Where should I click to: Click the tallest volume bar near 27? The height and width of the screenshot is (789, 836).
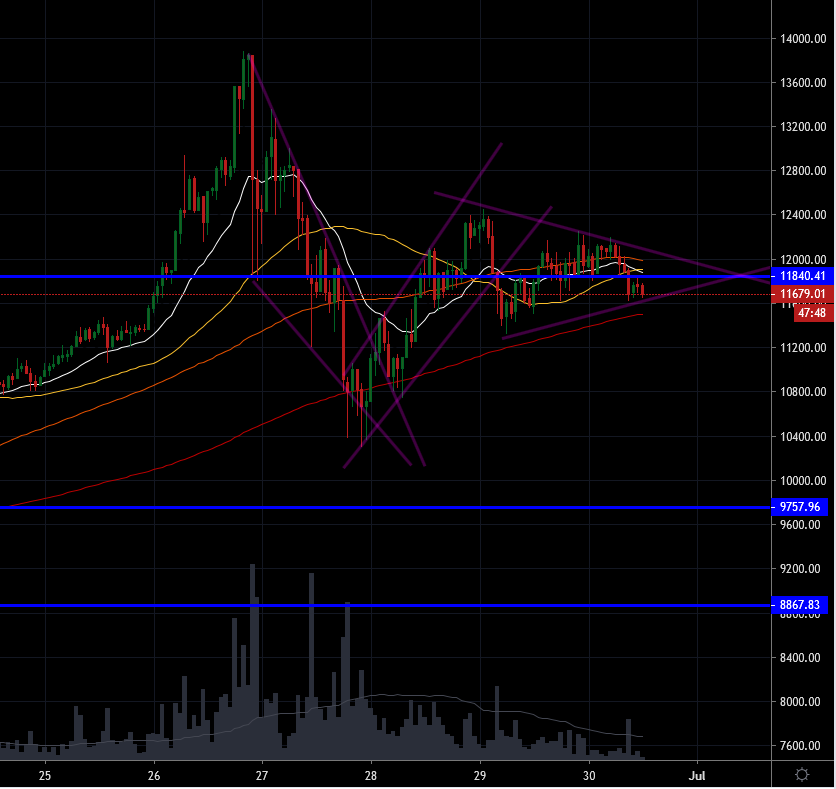tap(252, 661)
